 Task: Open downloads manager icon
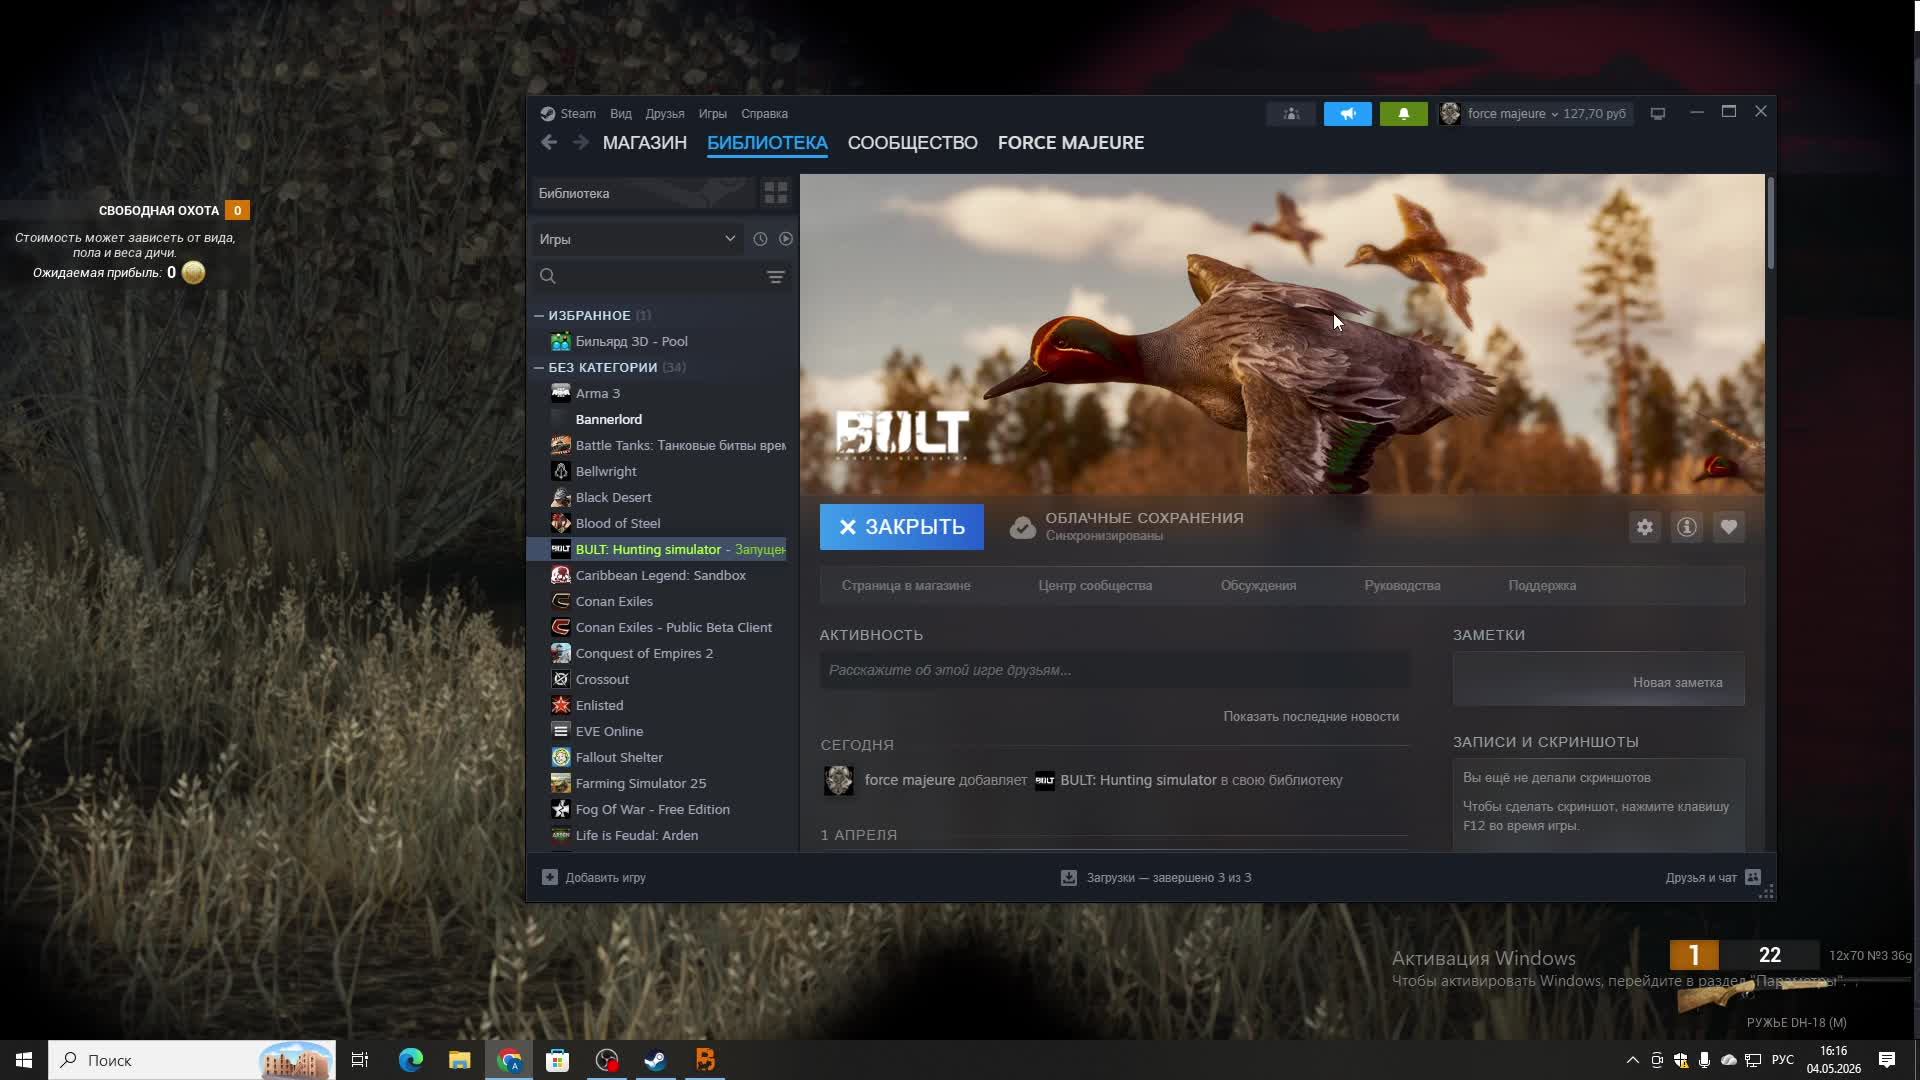click(x=1068, y=877)
